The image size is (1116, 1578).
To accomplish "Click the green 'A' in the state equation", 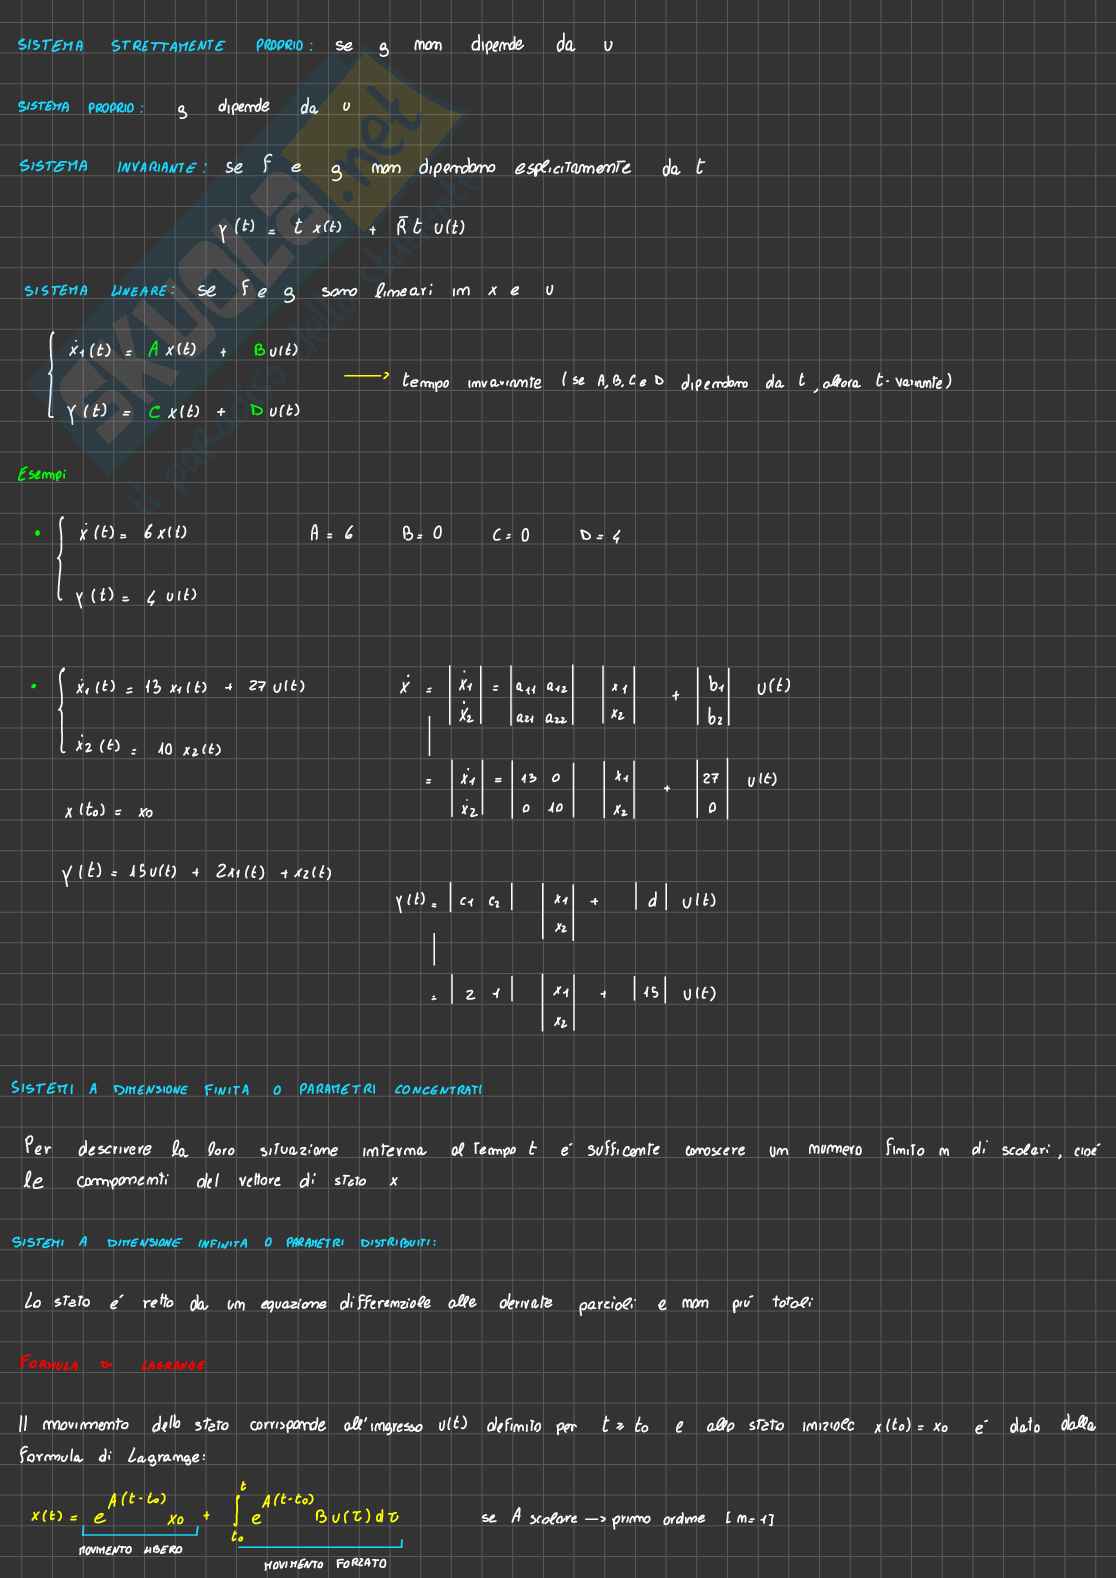I will (x=153, y=350).
